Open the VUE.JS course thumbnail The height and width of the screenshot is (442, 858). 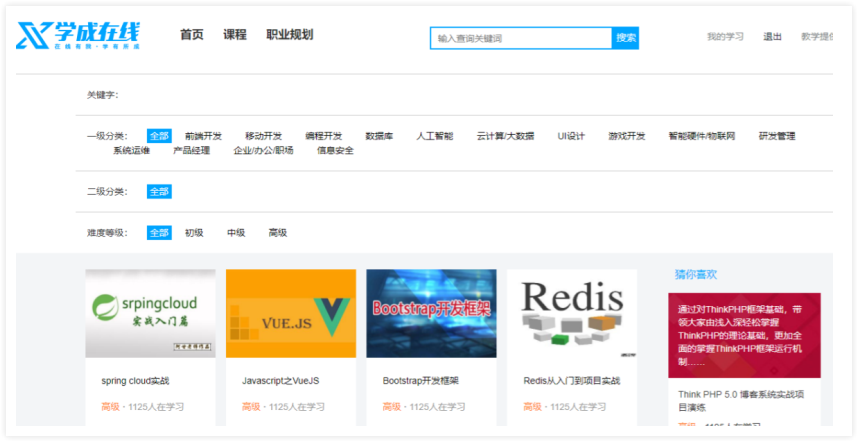[x=291, y=313]
